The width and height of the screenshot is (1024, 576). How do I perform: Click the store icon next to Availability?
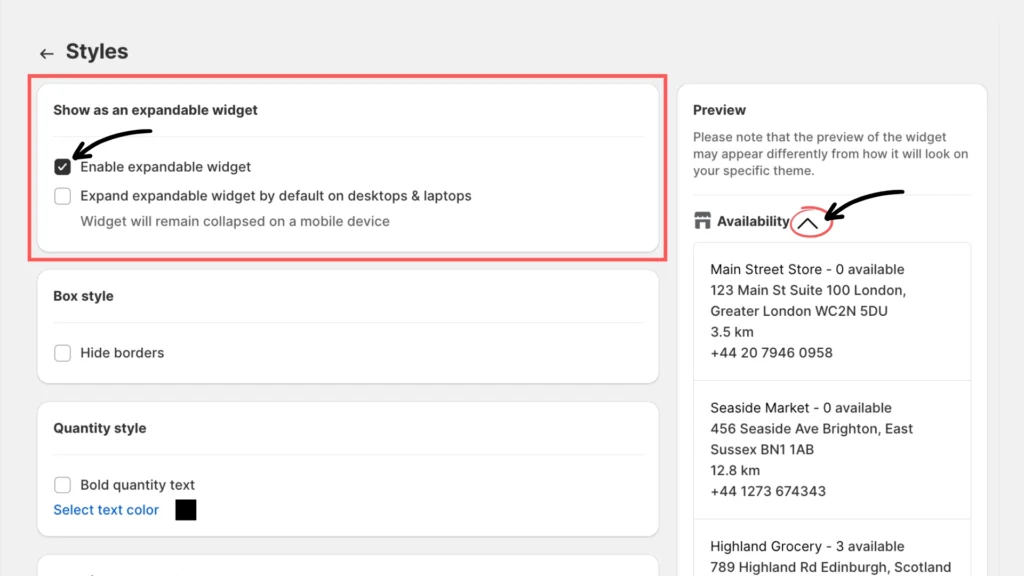(702, 221)
